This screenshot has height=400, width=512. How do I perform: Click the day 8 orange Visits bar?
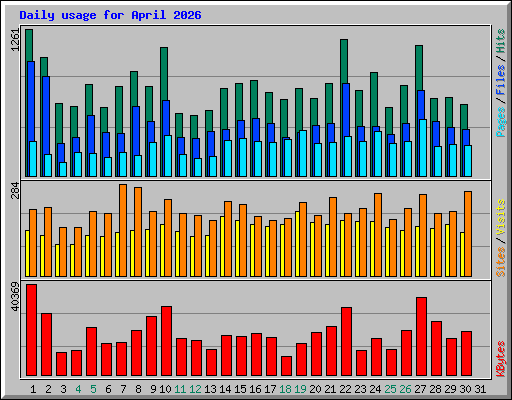pyautogui.click(x=138, y=232)
